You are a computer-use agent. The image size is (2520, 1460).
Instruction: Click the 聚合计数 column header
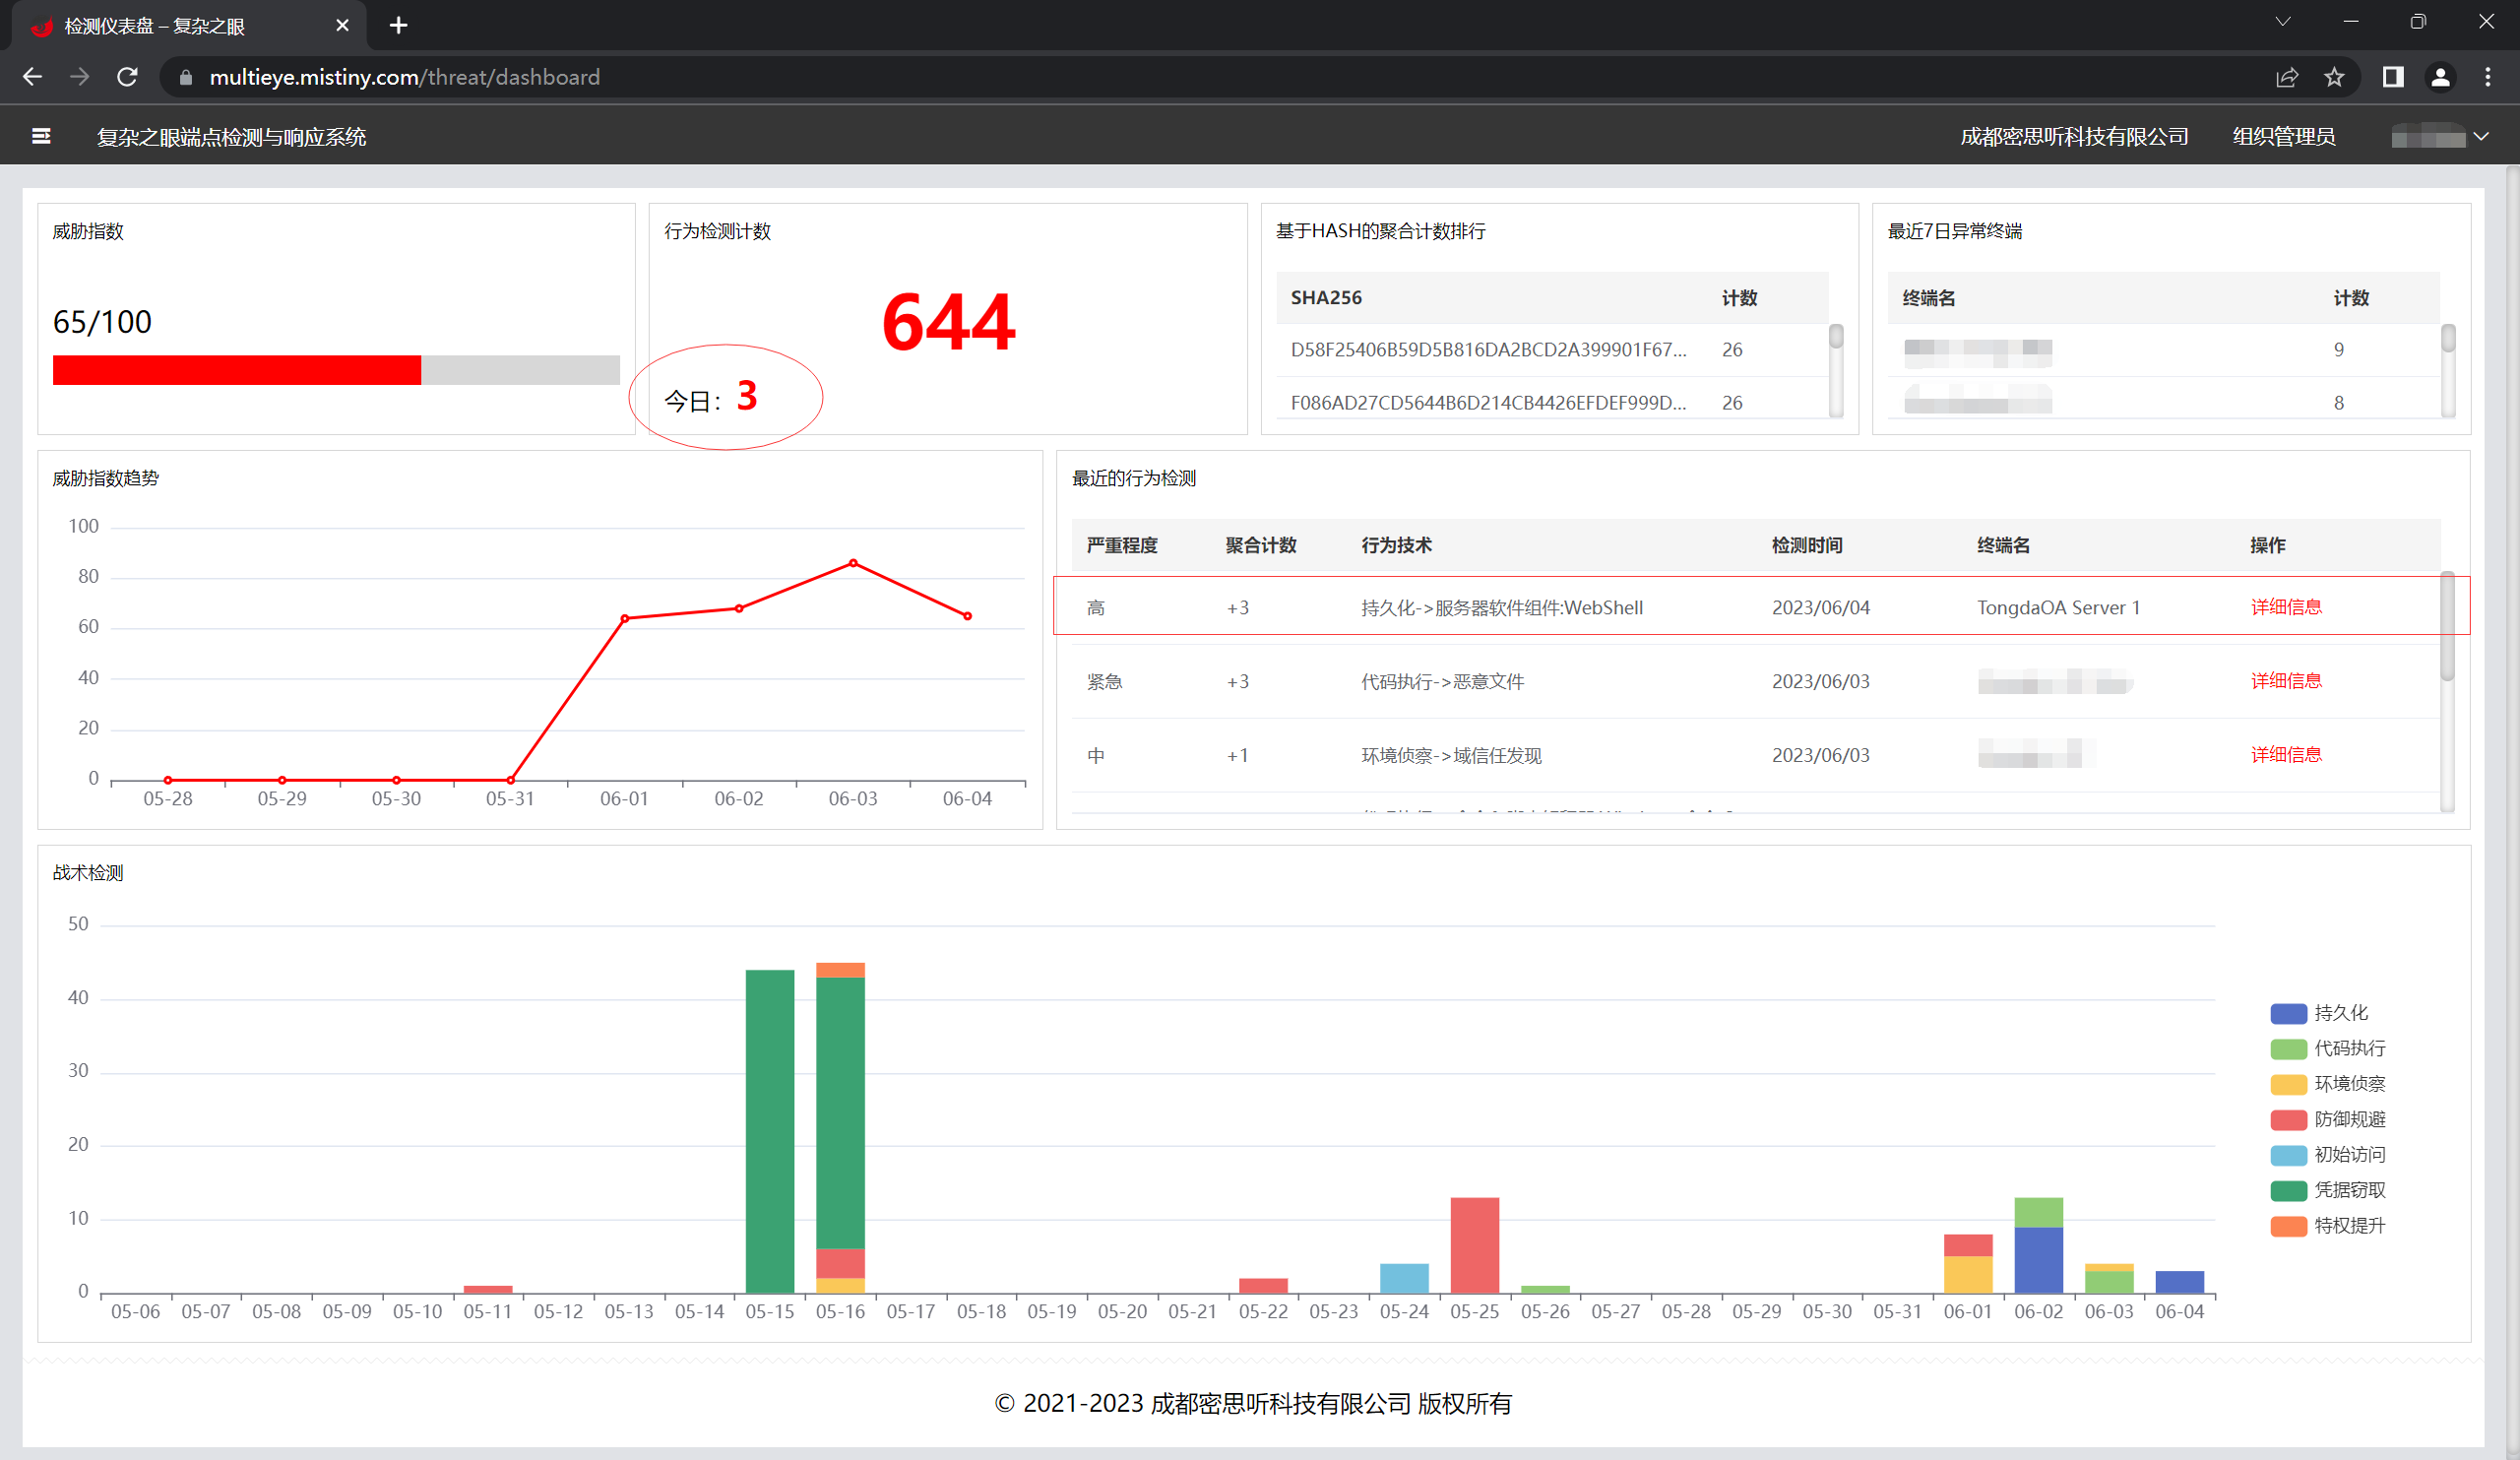pyautogui.click(x=1261, y=545)
